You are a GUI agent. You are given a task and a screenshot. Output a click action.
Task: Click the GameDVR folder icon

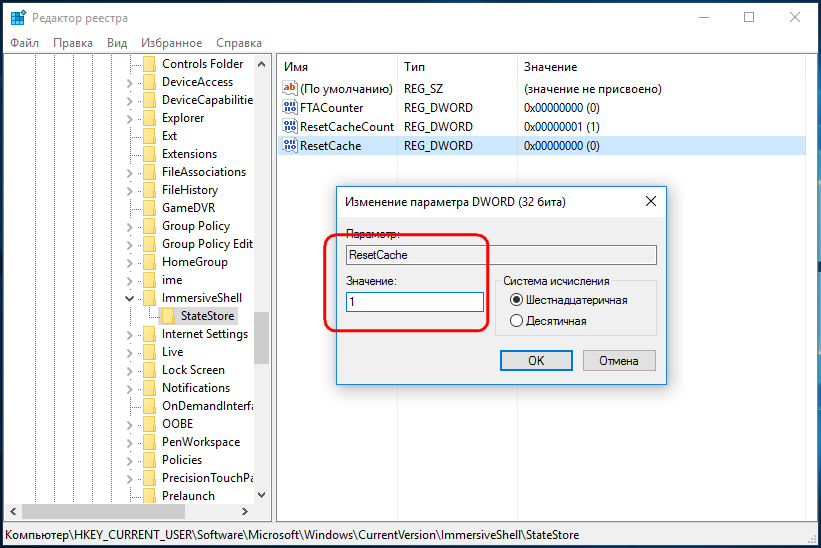149,208
